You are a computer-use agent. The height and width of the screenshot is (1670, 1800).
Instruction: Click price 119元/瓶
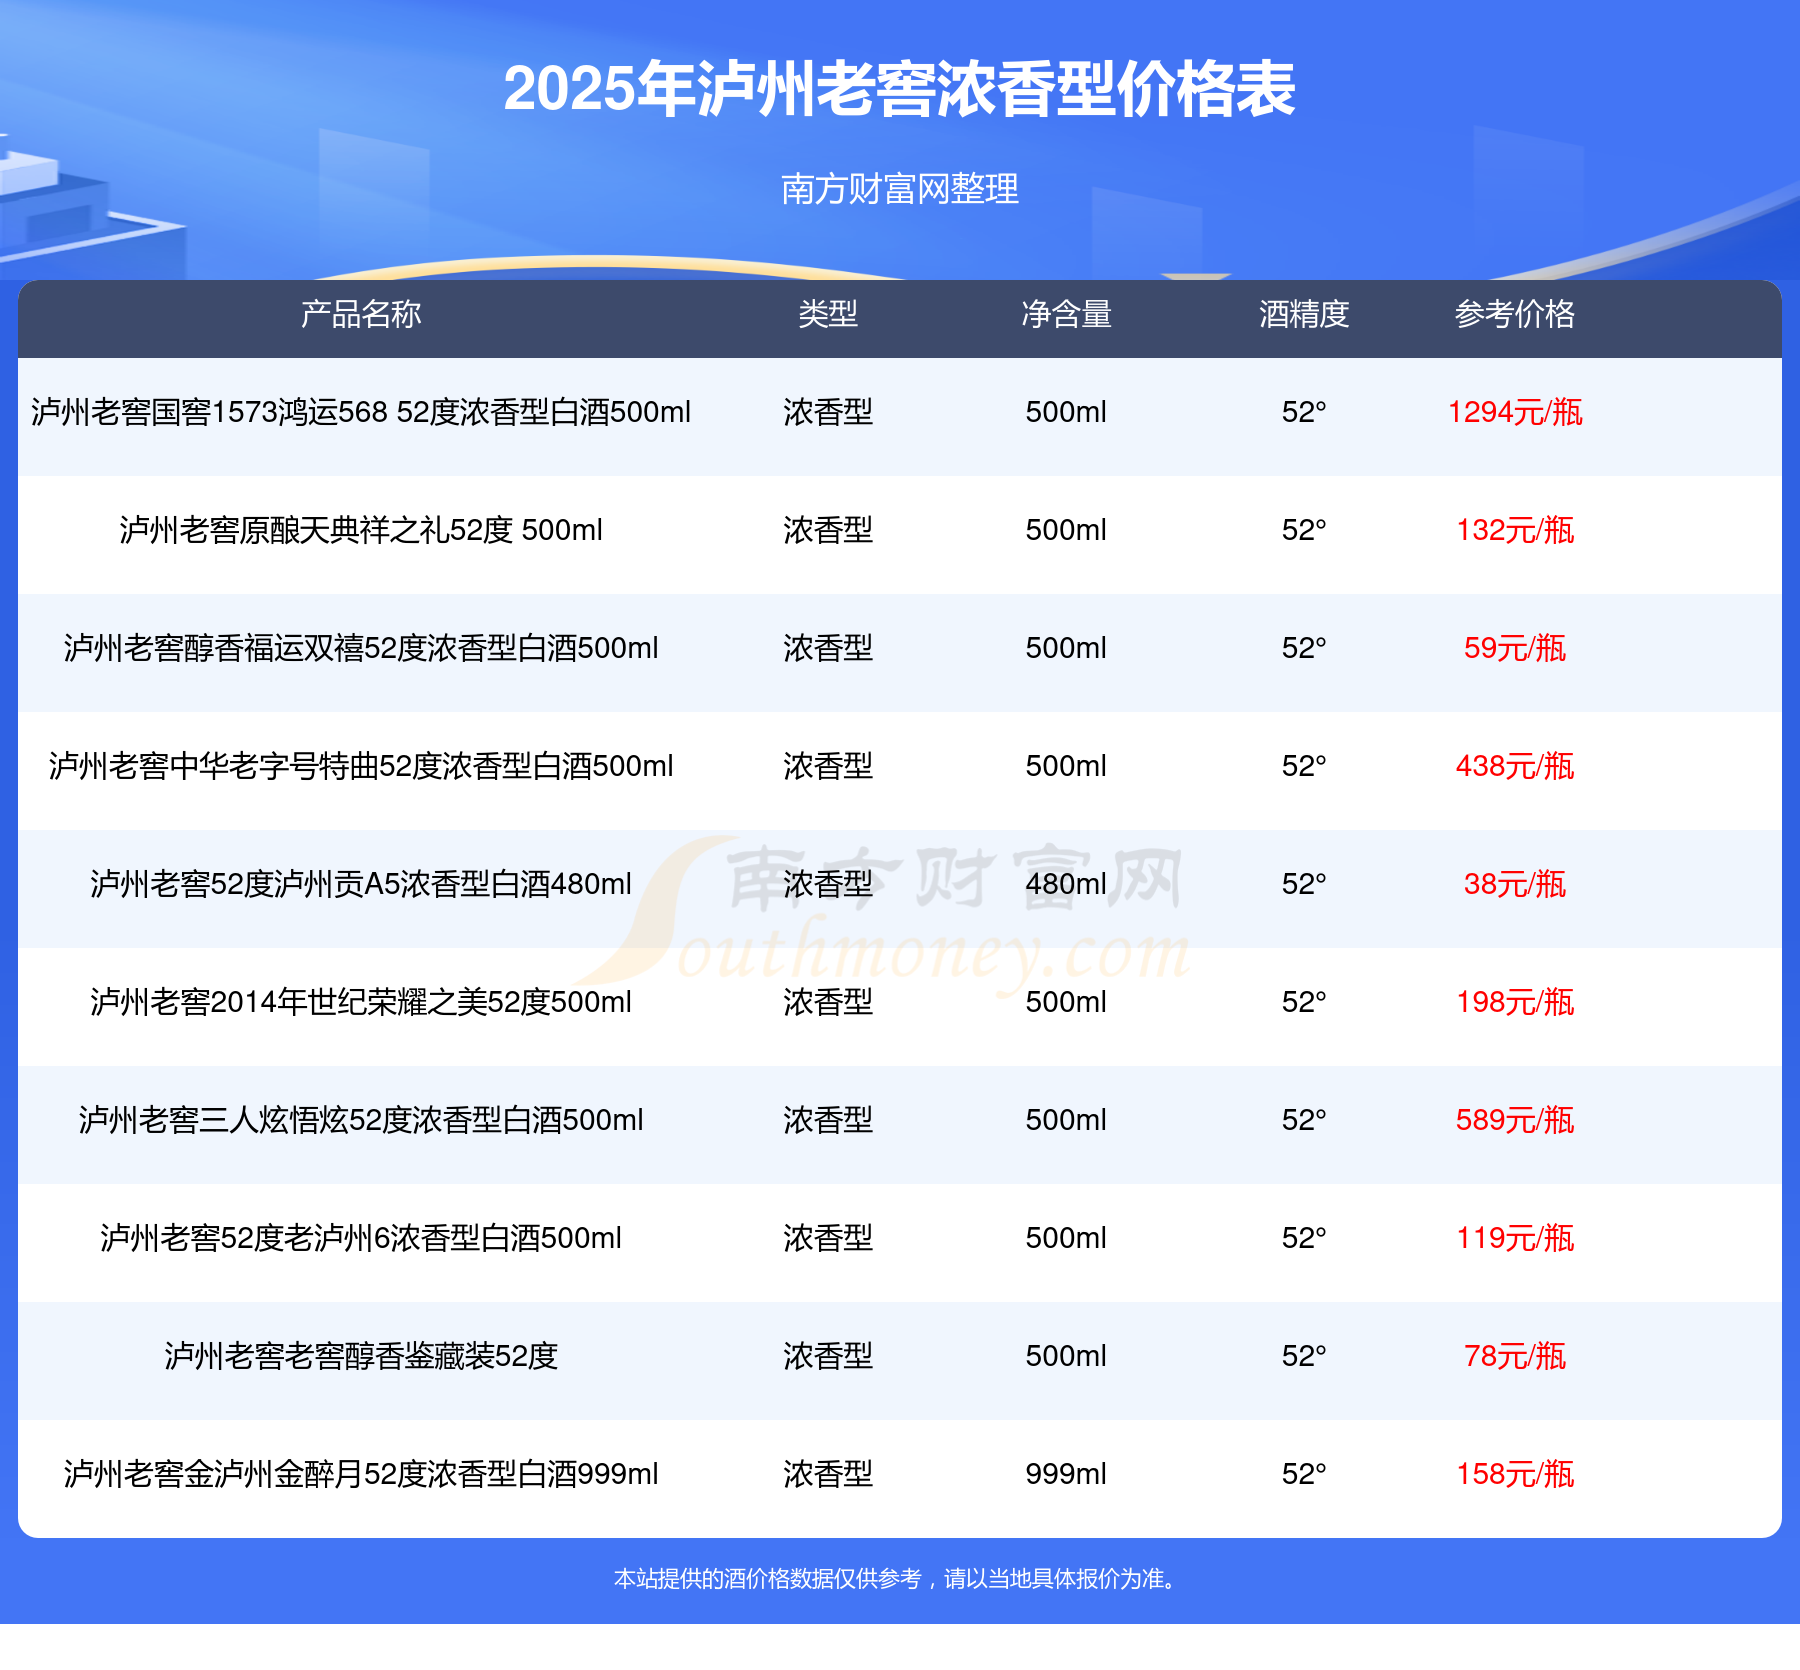point(1515,1238)
